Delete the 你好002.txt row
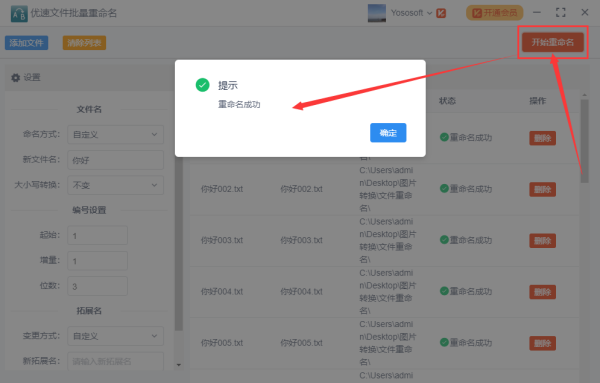Screen dimensions: 600x383 tap(543, 189)
